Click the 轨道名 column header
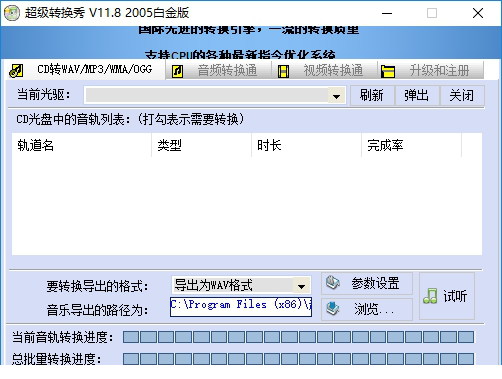This screenshot has height=379, width=502. pyautogui.click(x=82, y=145)
